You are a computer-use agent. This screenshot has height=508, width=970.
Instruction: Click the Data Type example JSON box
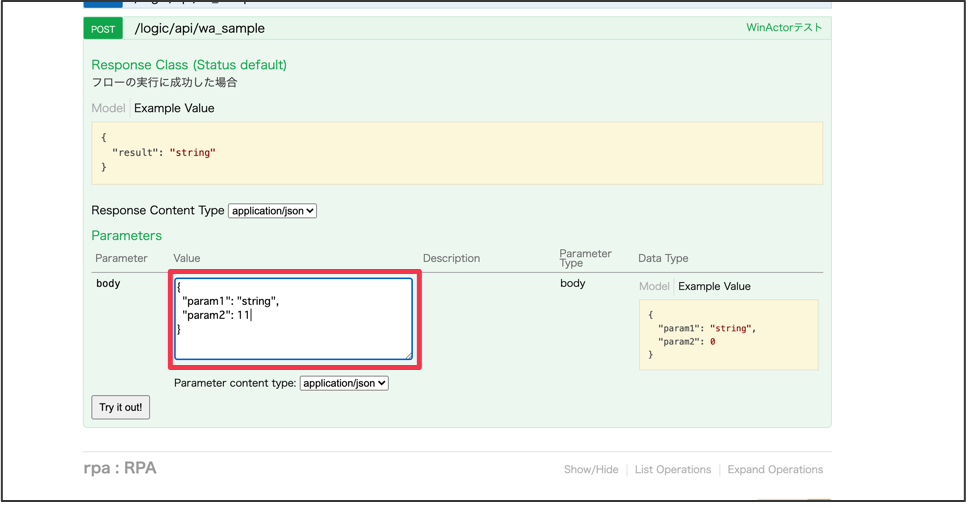point(728,335)
